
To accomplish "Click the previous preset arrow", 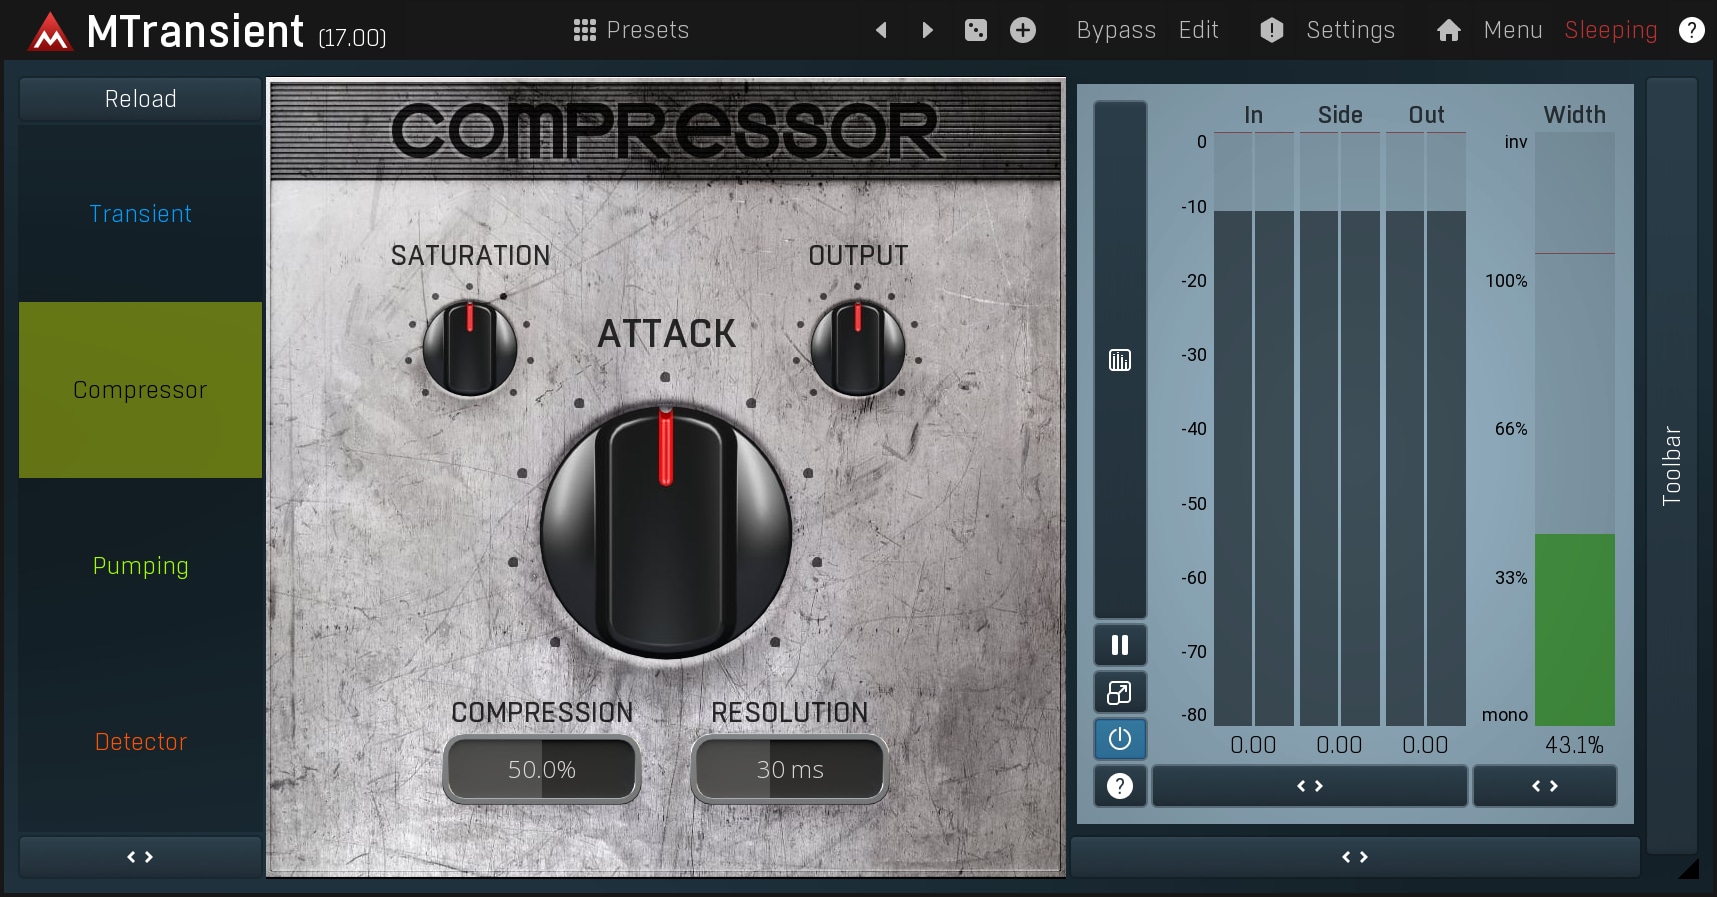I will pyautogui.click(x=881, y=30).
